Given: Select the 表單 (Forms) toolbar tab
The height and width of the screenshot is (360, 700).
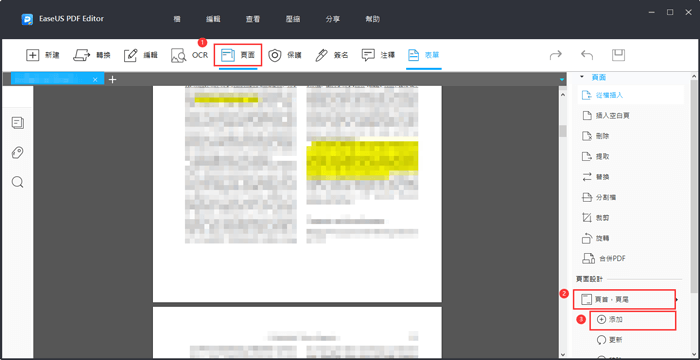Looking at the screenshot, I should (424, 55).
